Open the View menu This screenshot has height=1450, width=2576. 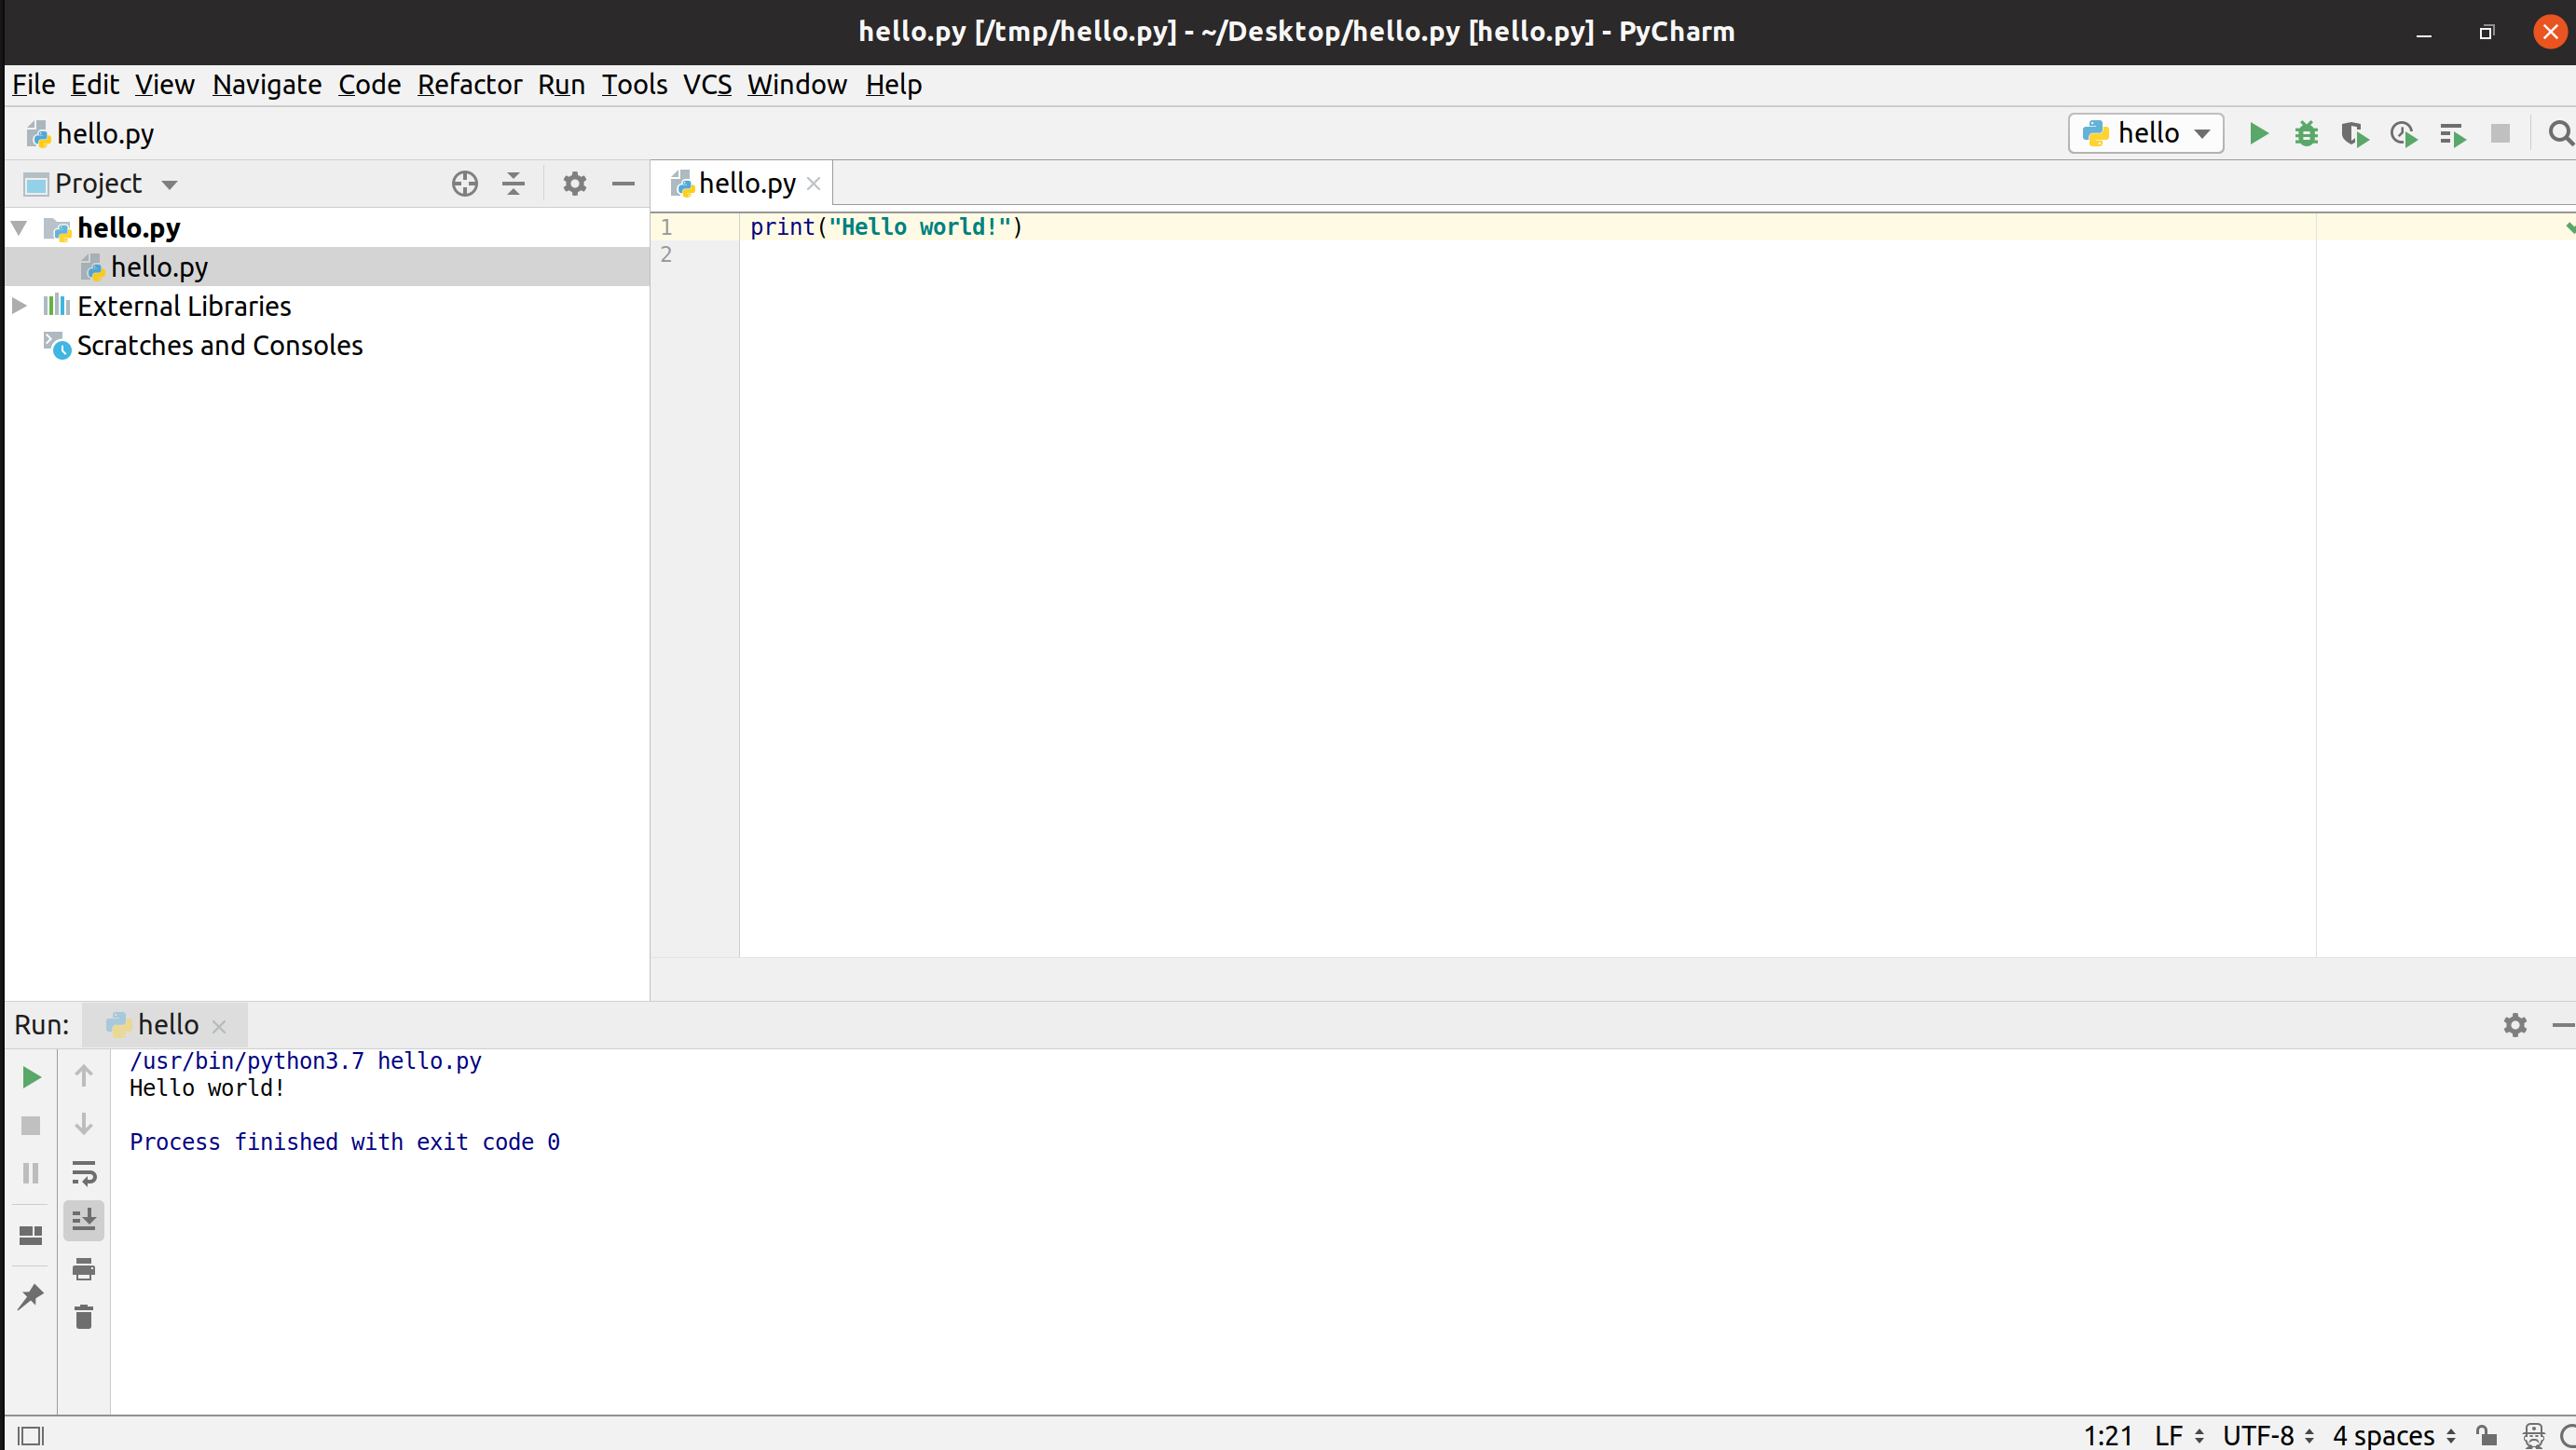pyautogui.click(x=165, y=85)
